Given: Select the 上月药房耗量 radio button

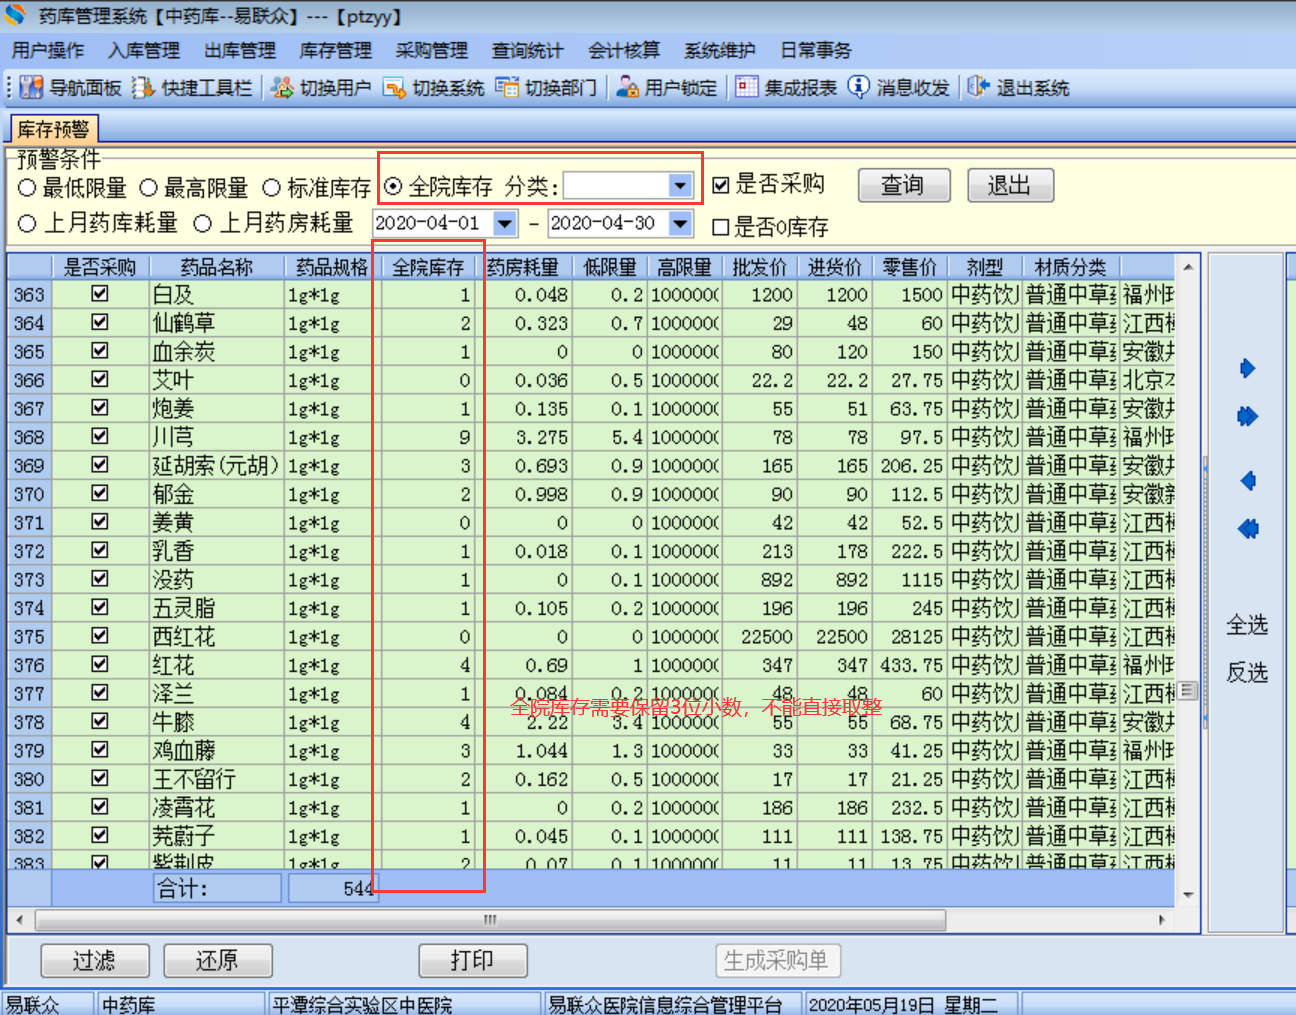Looking at the screenshot, I should coord(203,224).
